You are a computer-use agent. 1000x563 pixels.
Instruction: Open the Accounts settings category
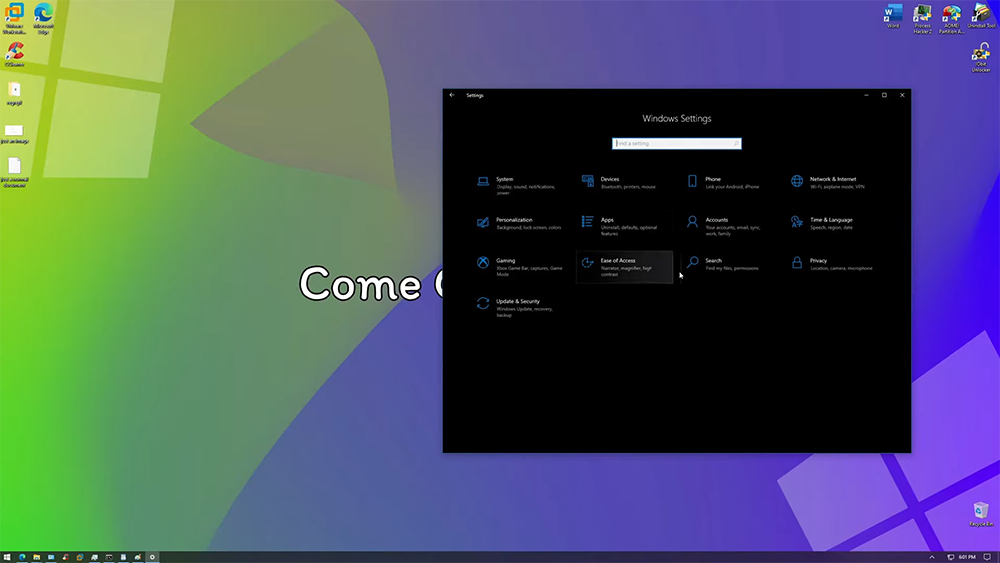pos(729,226)
